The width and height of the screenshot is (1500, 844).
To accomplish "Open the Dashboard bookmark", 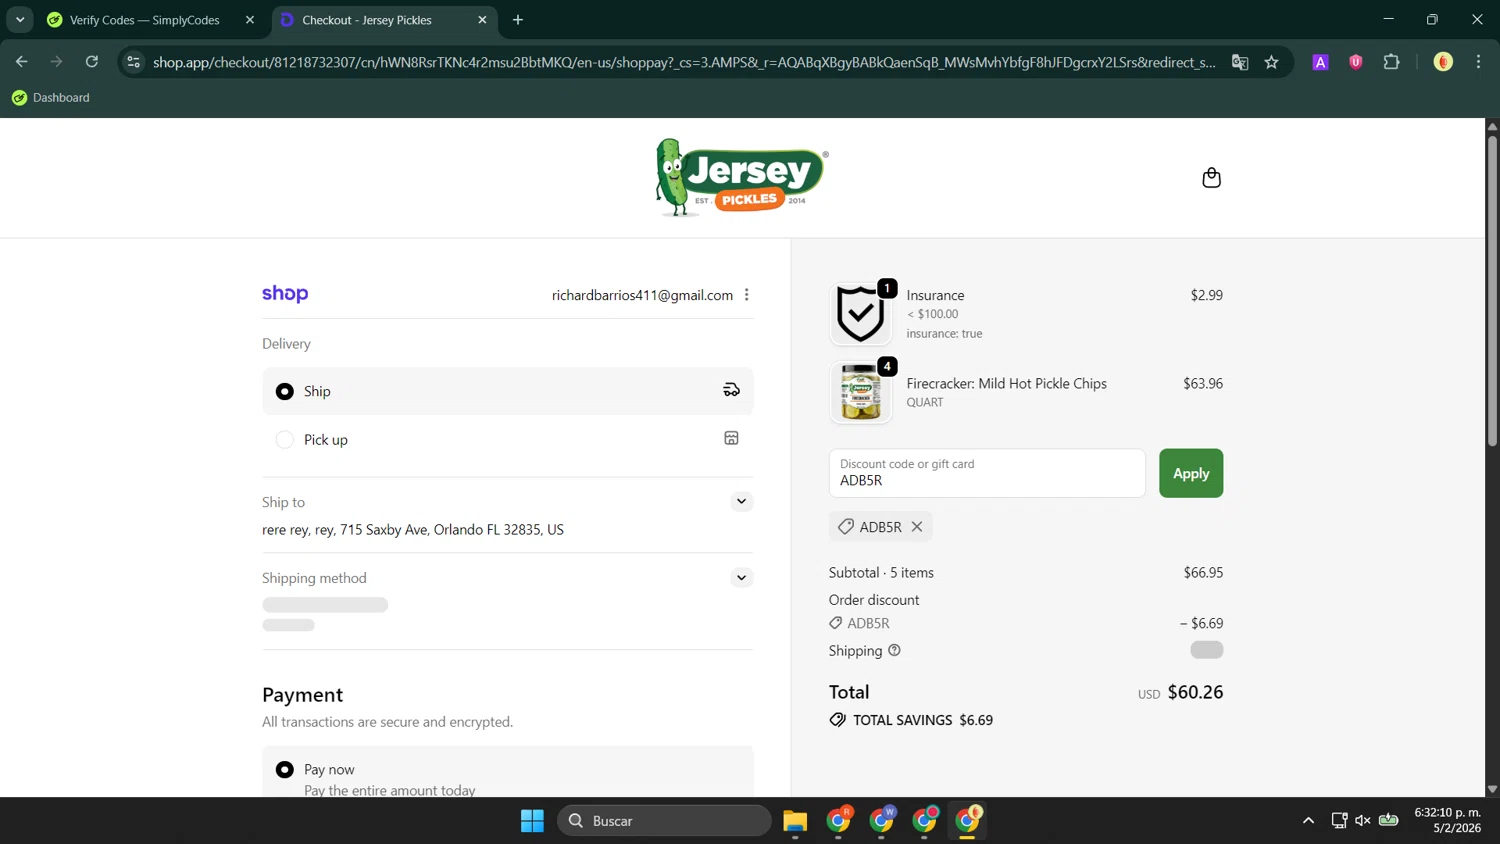I will point(50,98).
